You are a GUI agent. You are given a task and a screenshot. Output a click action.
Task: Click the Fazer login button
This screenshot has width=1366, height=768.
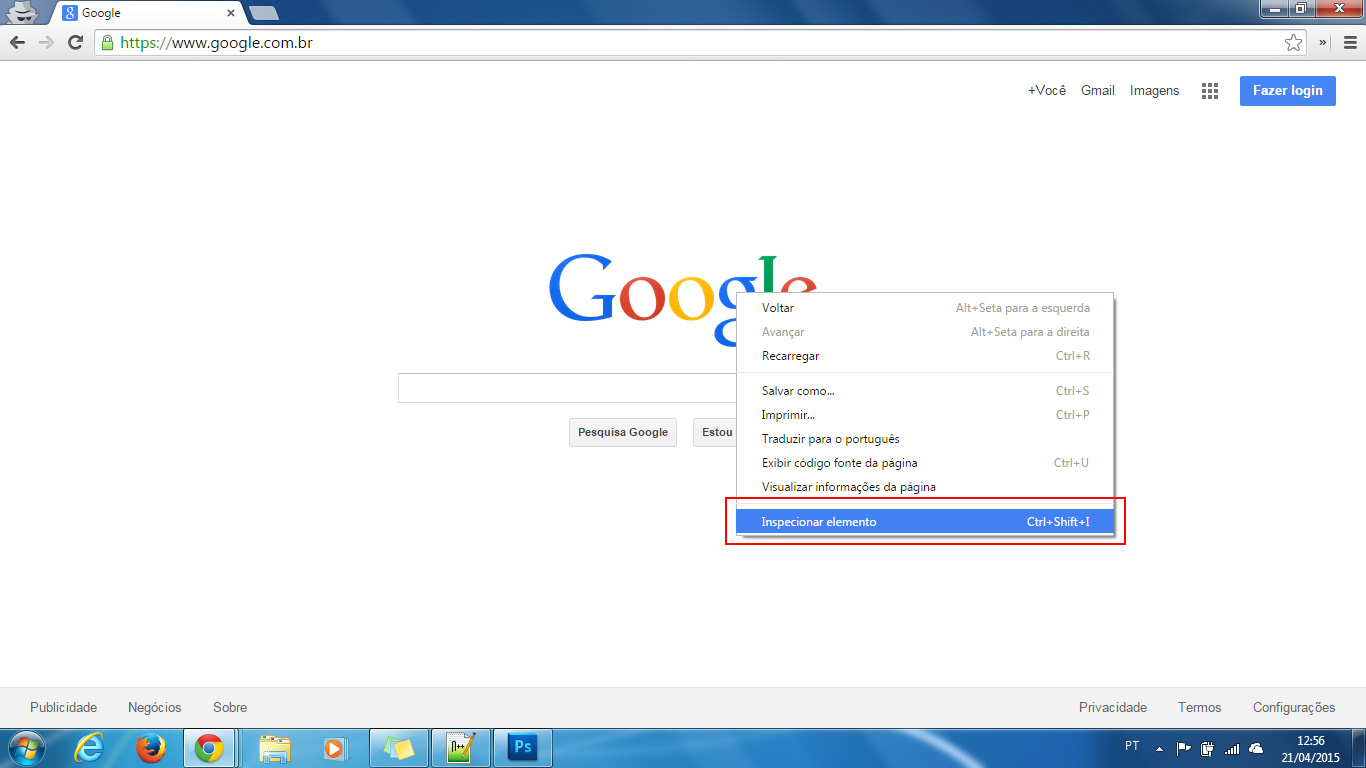(x=1287, y=91)
